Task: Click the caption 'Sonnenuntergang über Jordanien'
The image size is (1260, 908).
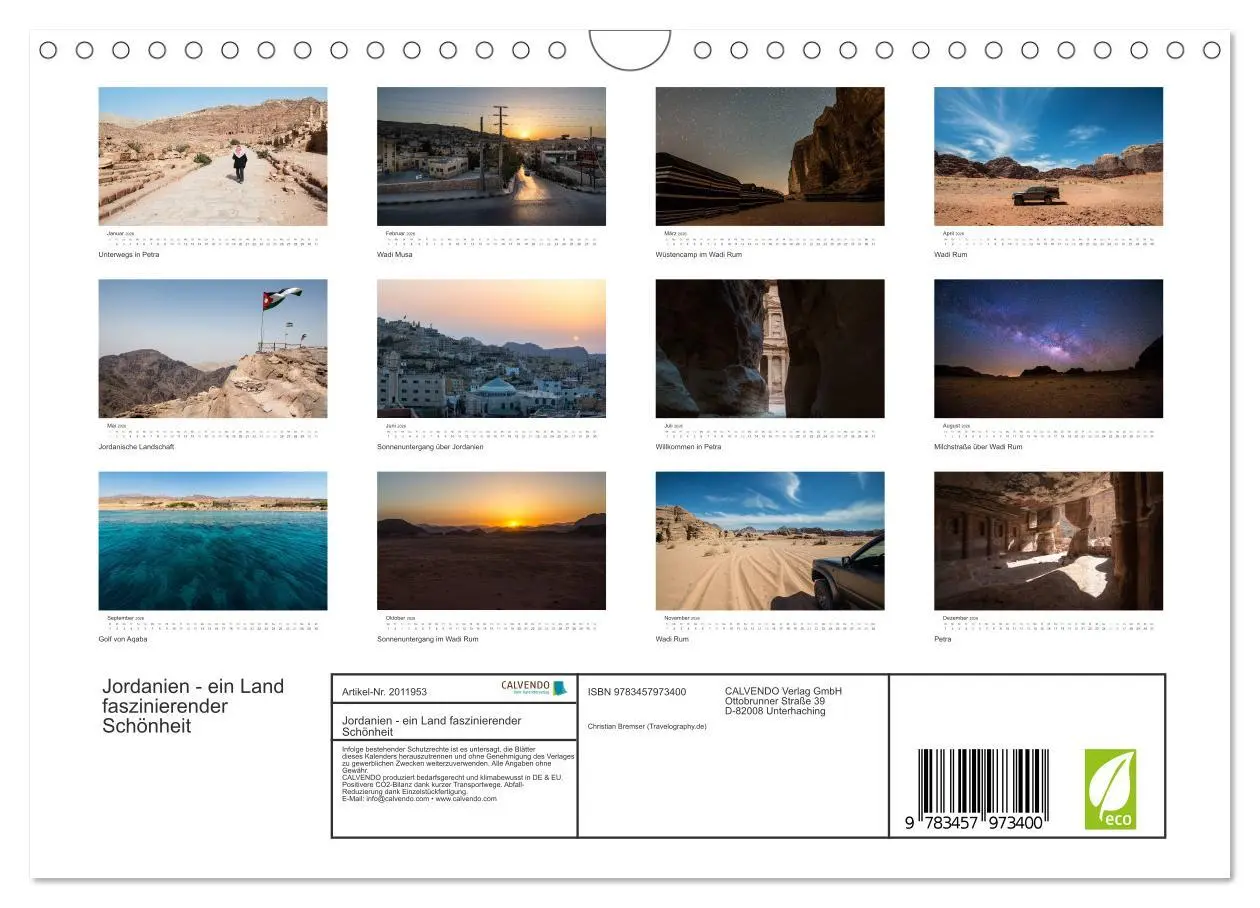Action: coord(430,446)
